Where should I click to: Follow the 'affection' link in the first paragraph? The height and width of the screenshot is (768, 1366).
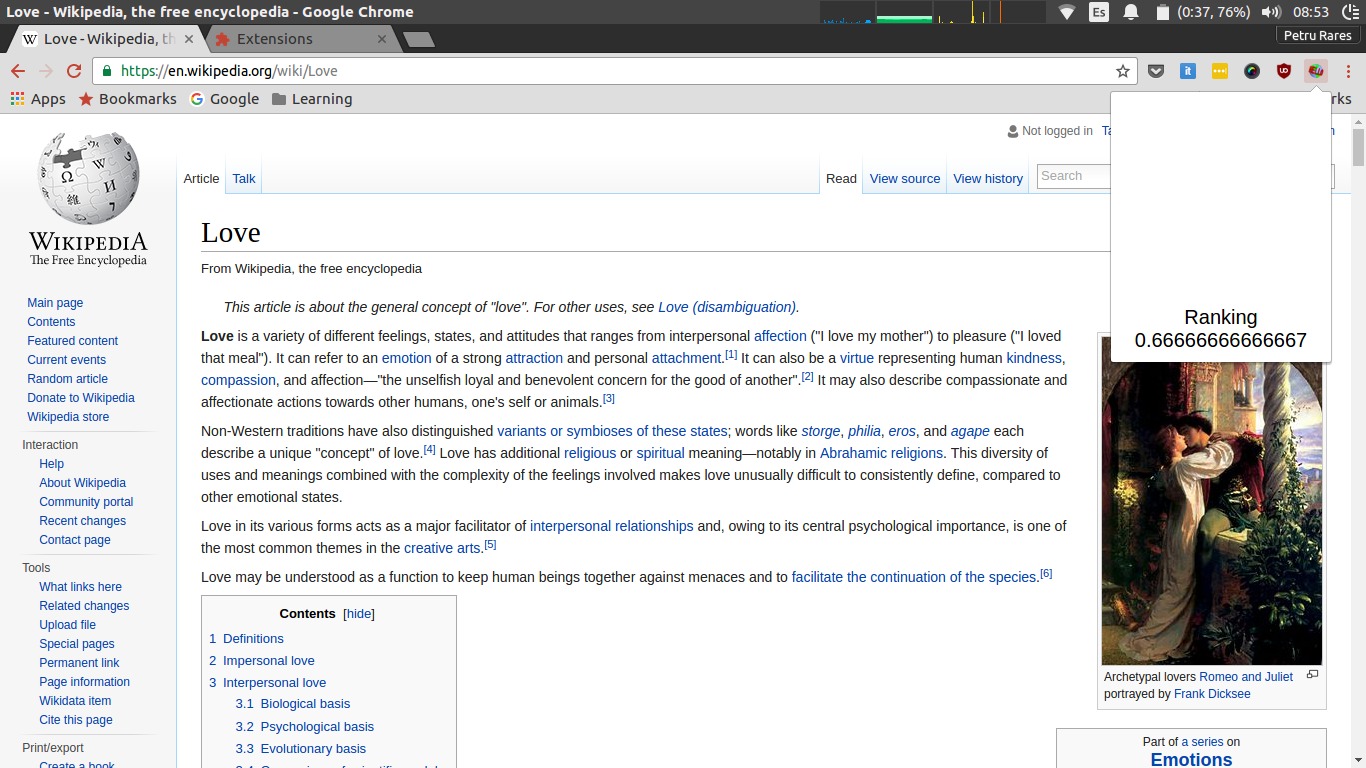(780, 336)
